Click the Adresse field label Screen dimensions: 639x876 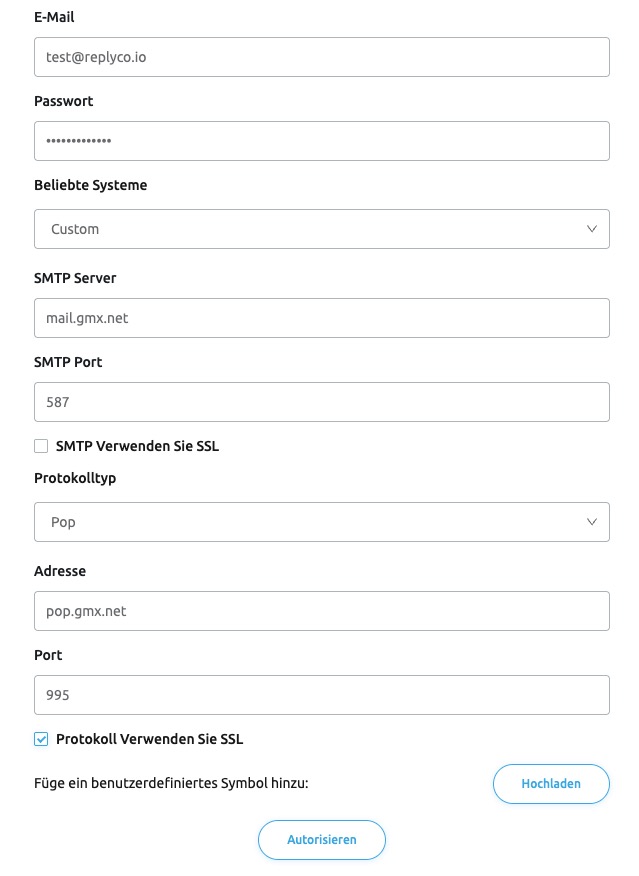60,571
